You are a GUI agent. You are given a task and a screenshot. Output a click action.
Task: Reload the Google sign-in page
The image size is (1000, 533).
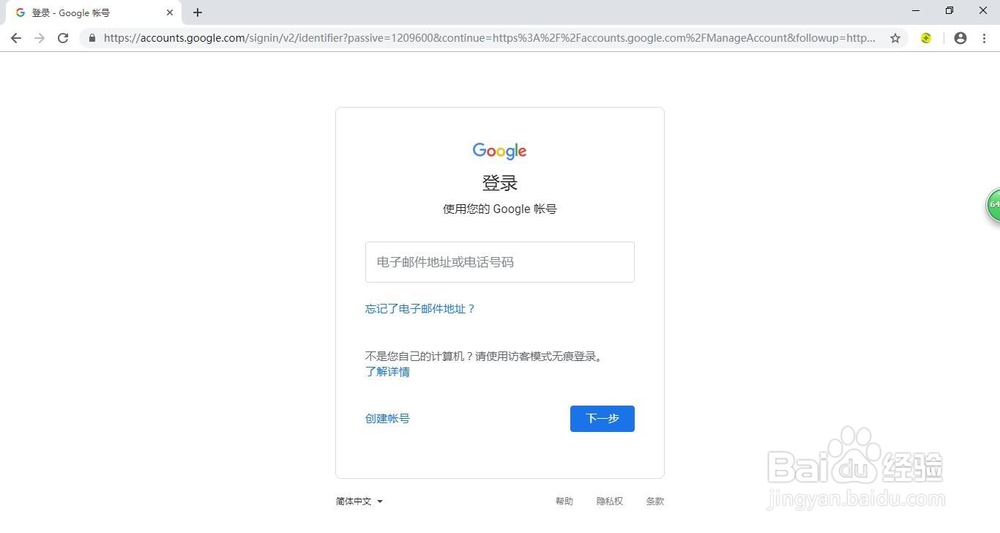62,38
